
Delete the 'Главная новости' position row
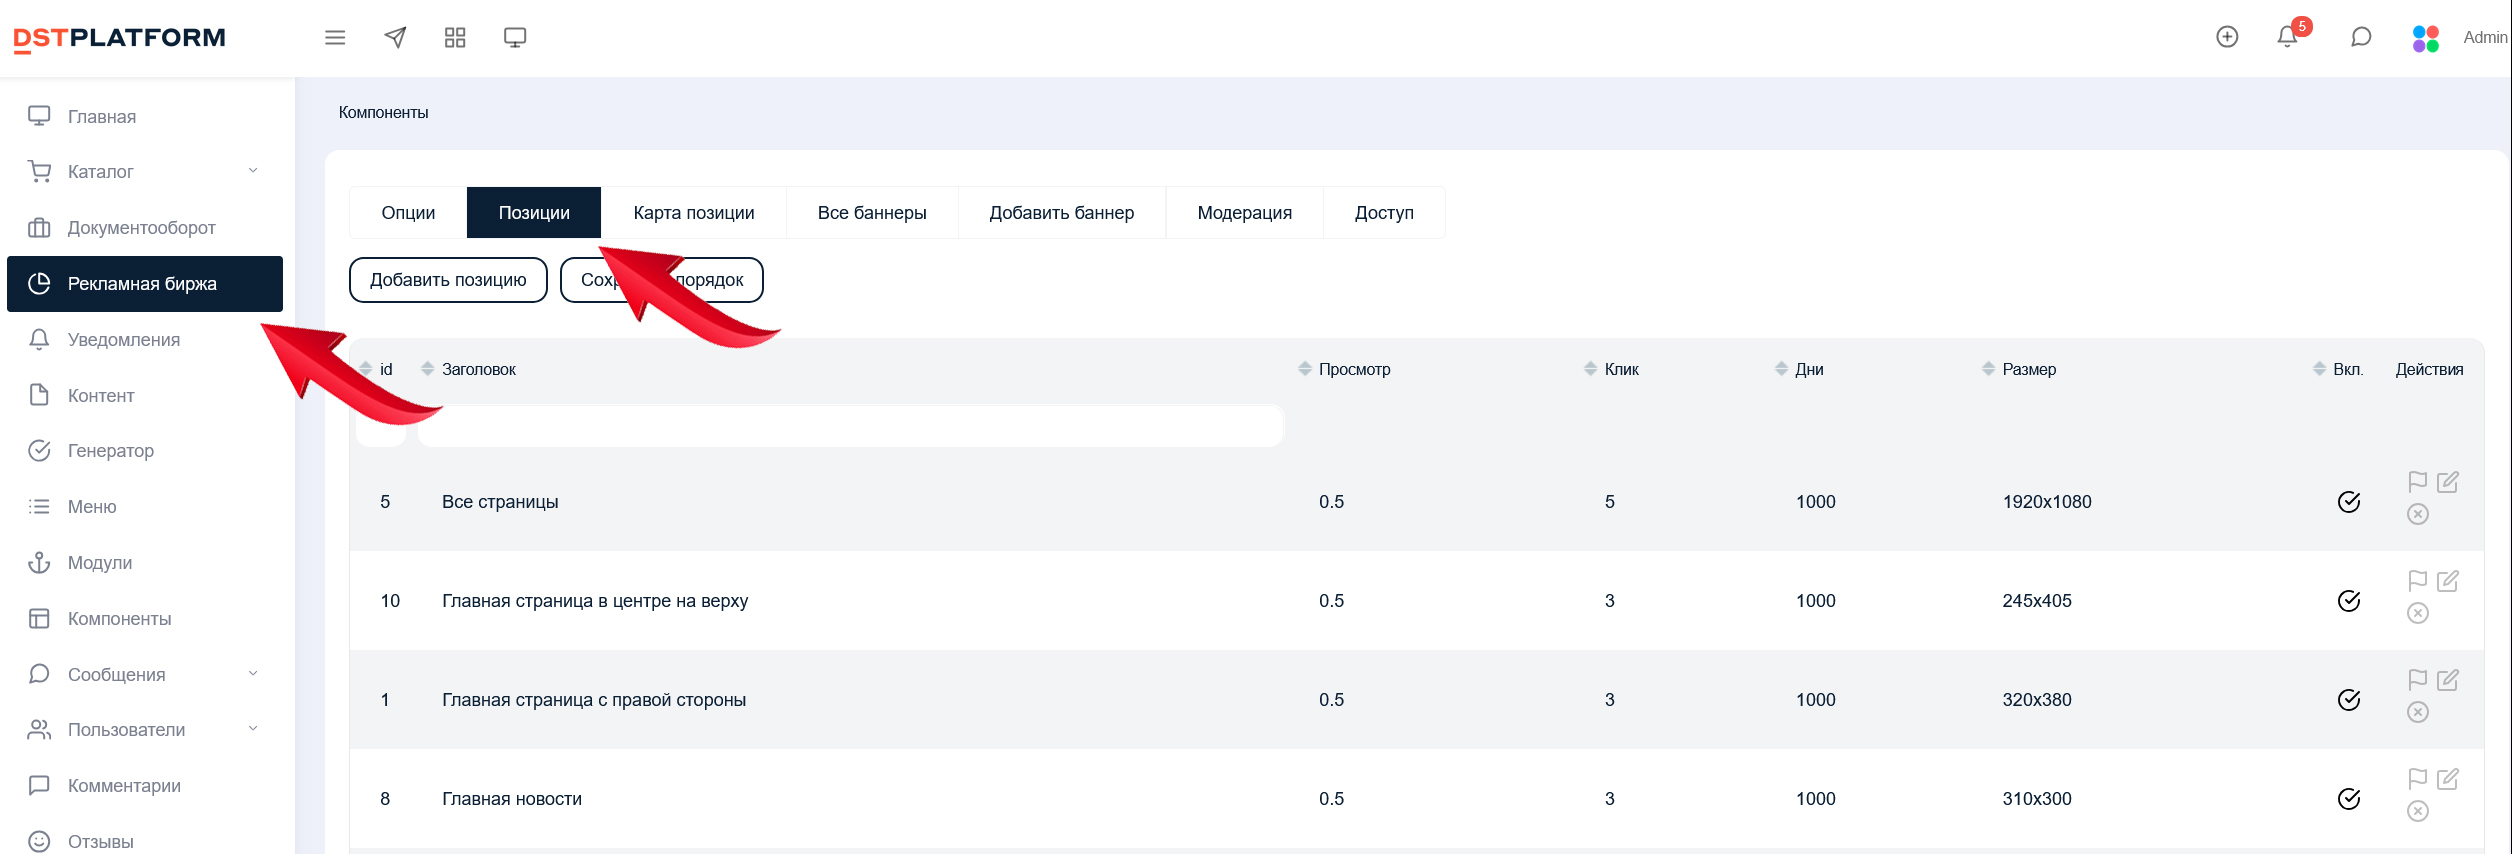[2418, 811]
